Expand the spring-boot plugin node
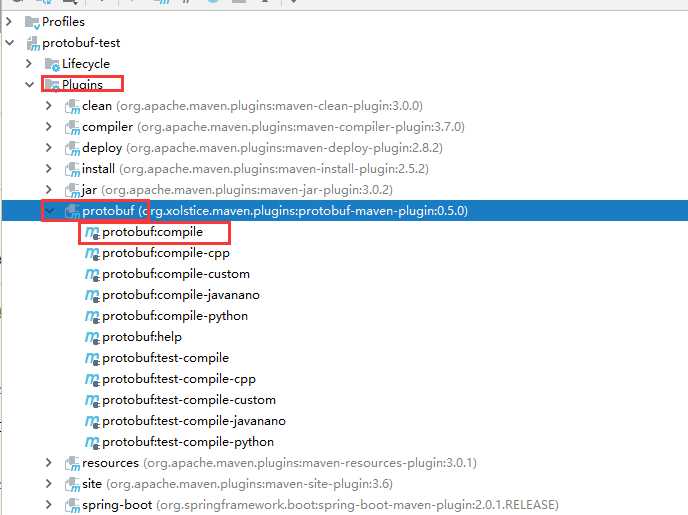 click(x=49, y=504)
